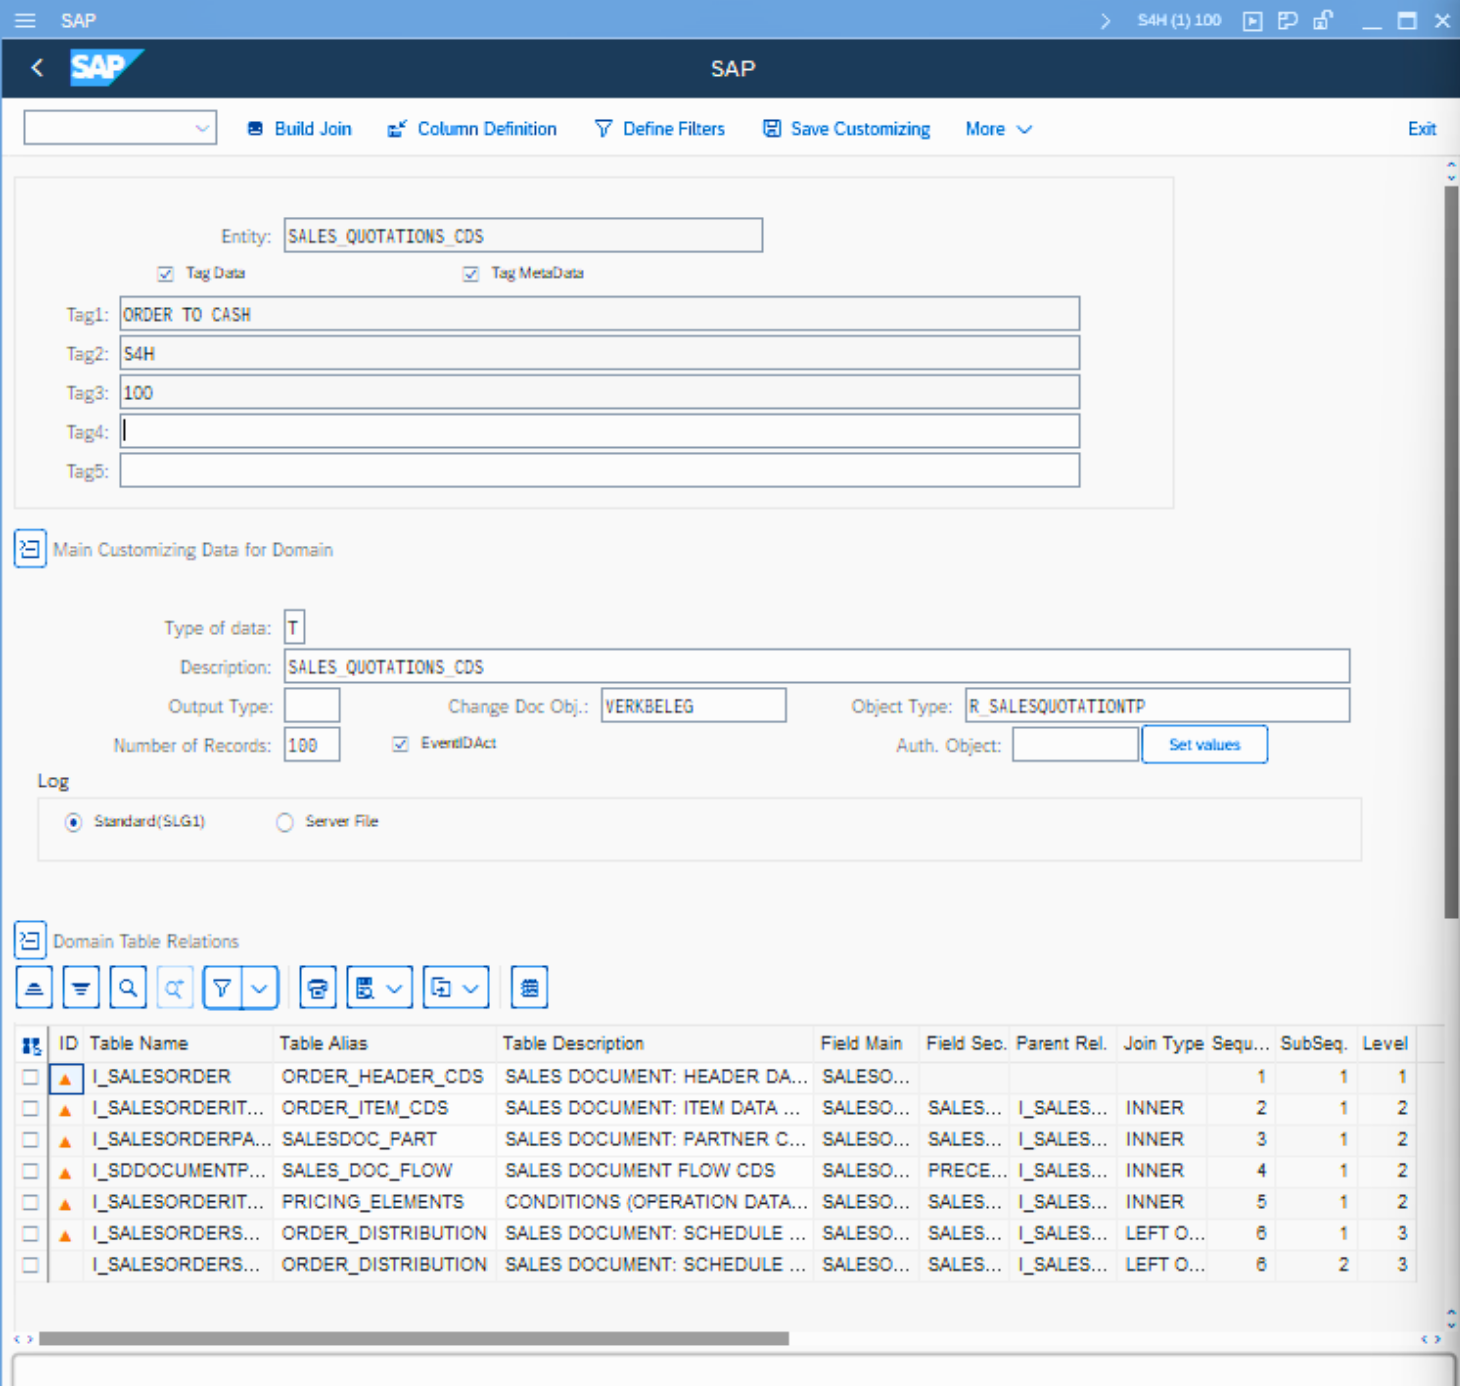Click the Exit link
This screenshot has width=1460, height=1386.
[1421, 129]
